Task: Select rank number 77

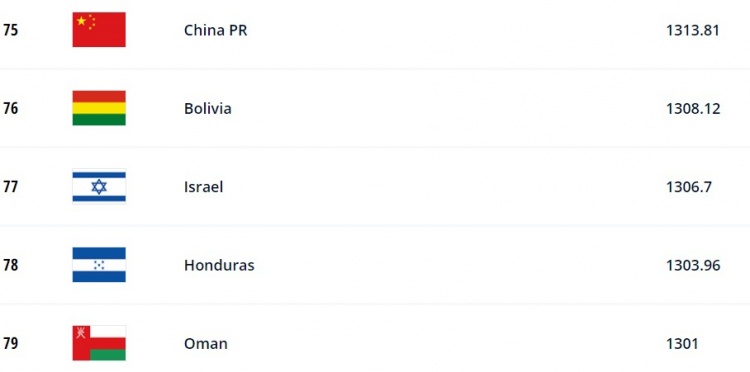Action: point(11,187)
